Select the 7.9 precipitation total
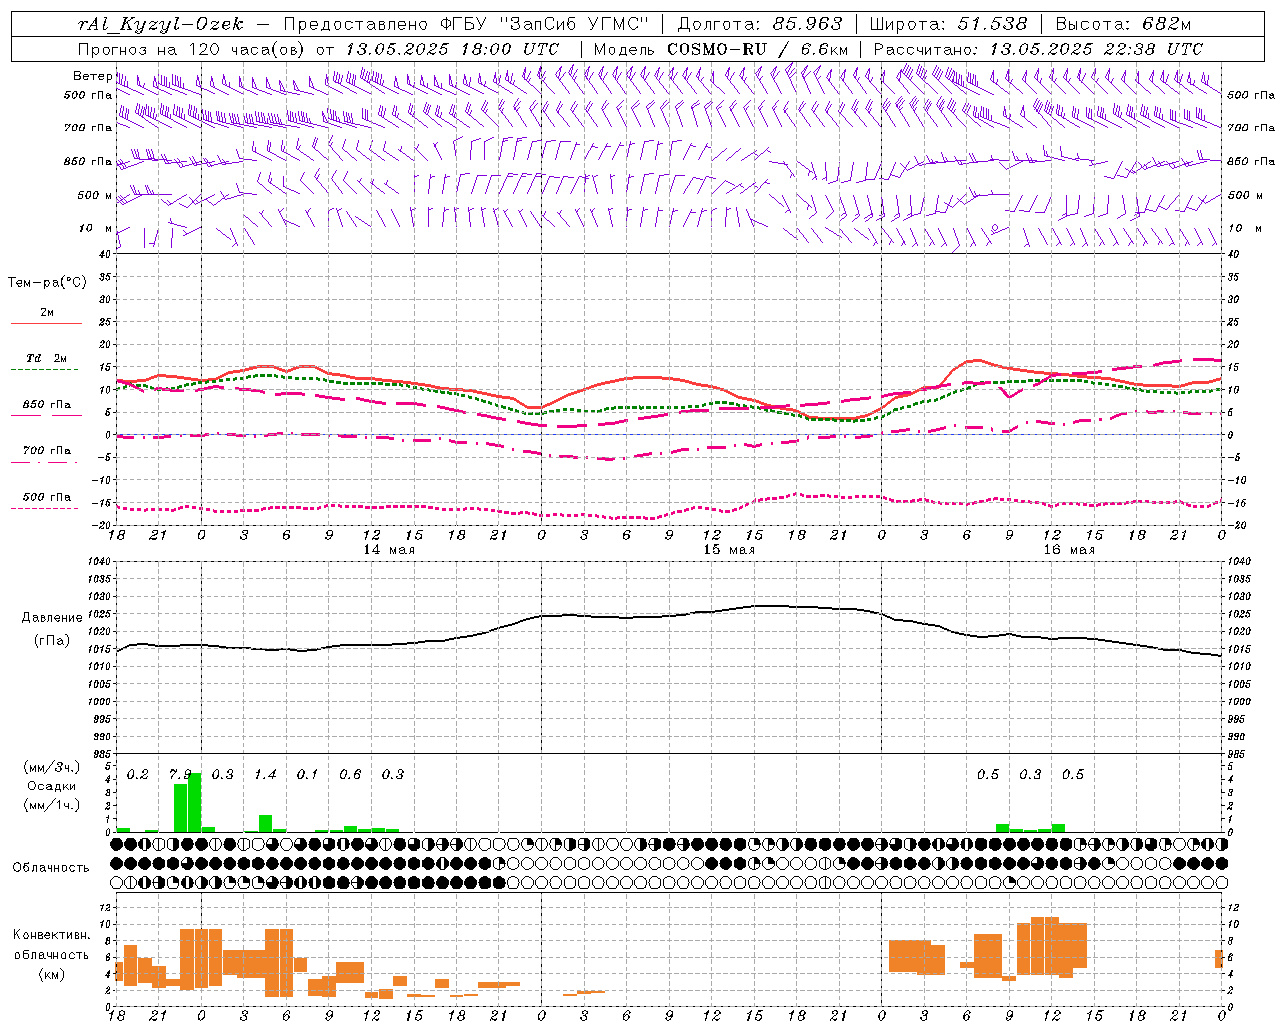 click(x=180, y=775)
